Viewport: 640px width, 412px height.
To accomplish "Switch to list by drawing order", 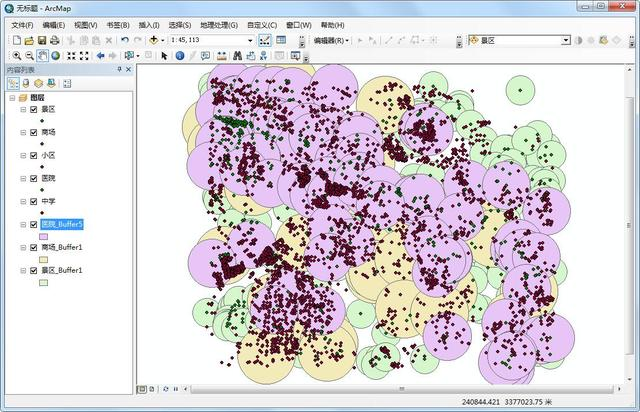I will (x=13, y=83).
